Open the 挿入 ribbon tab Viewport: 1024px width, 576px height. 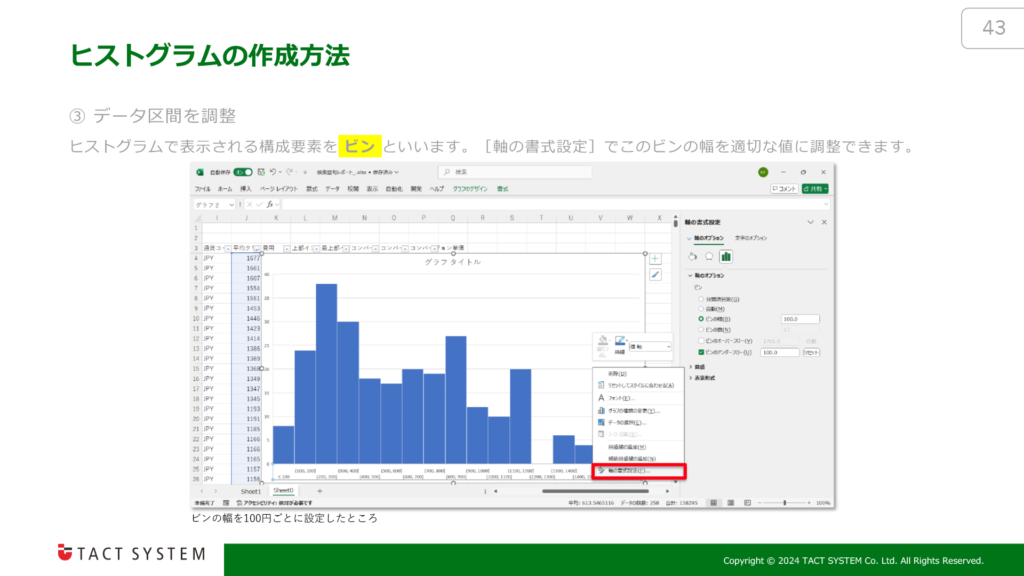click(246, 189)
